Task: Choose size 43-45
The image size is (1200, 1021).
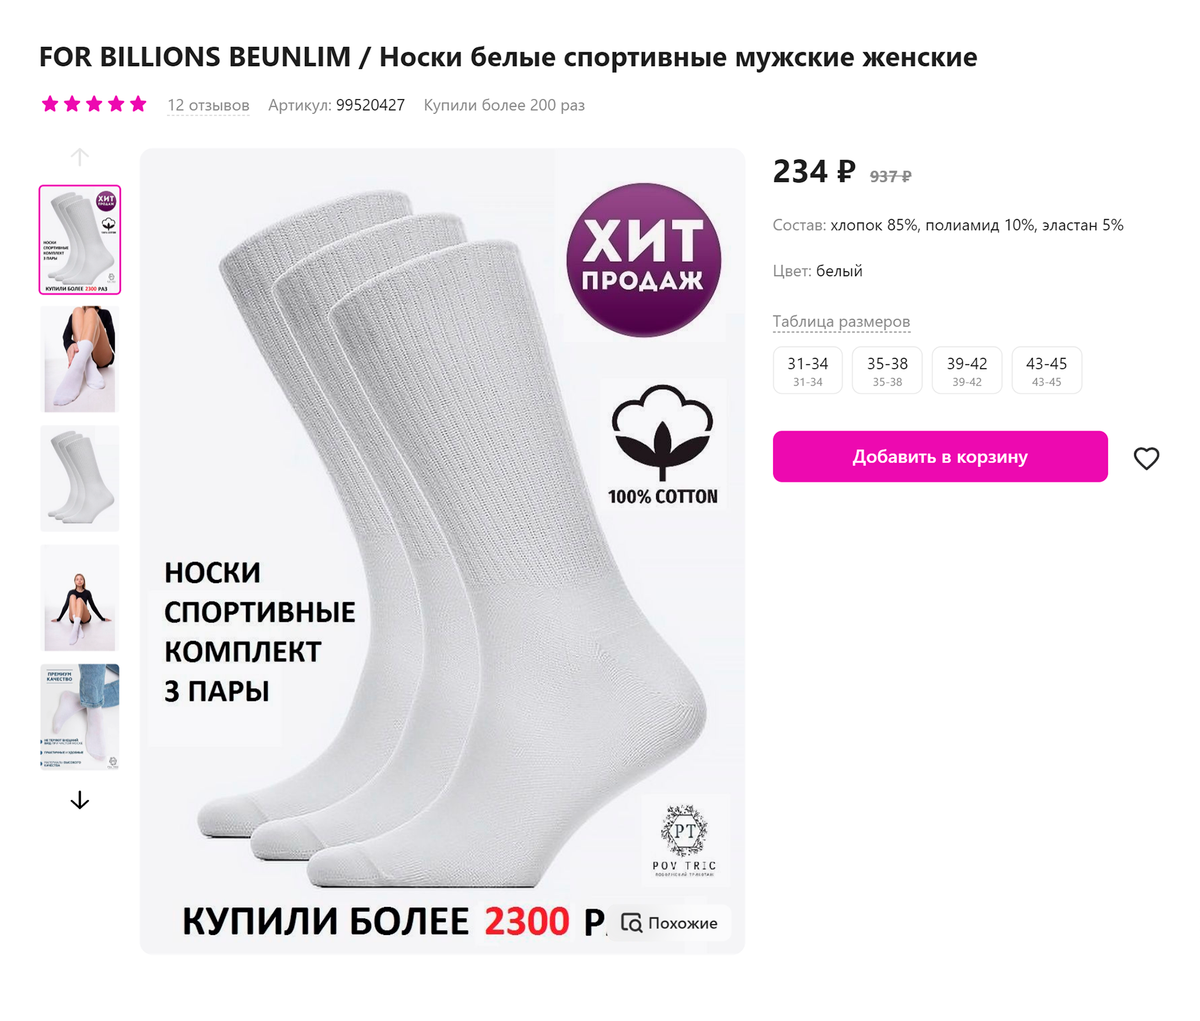Action: tap(1047, 371)
